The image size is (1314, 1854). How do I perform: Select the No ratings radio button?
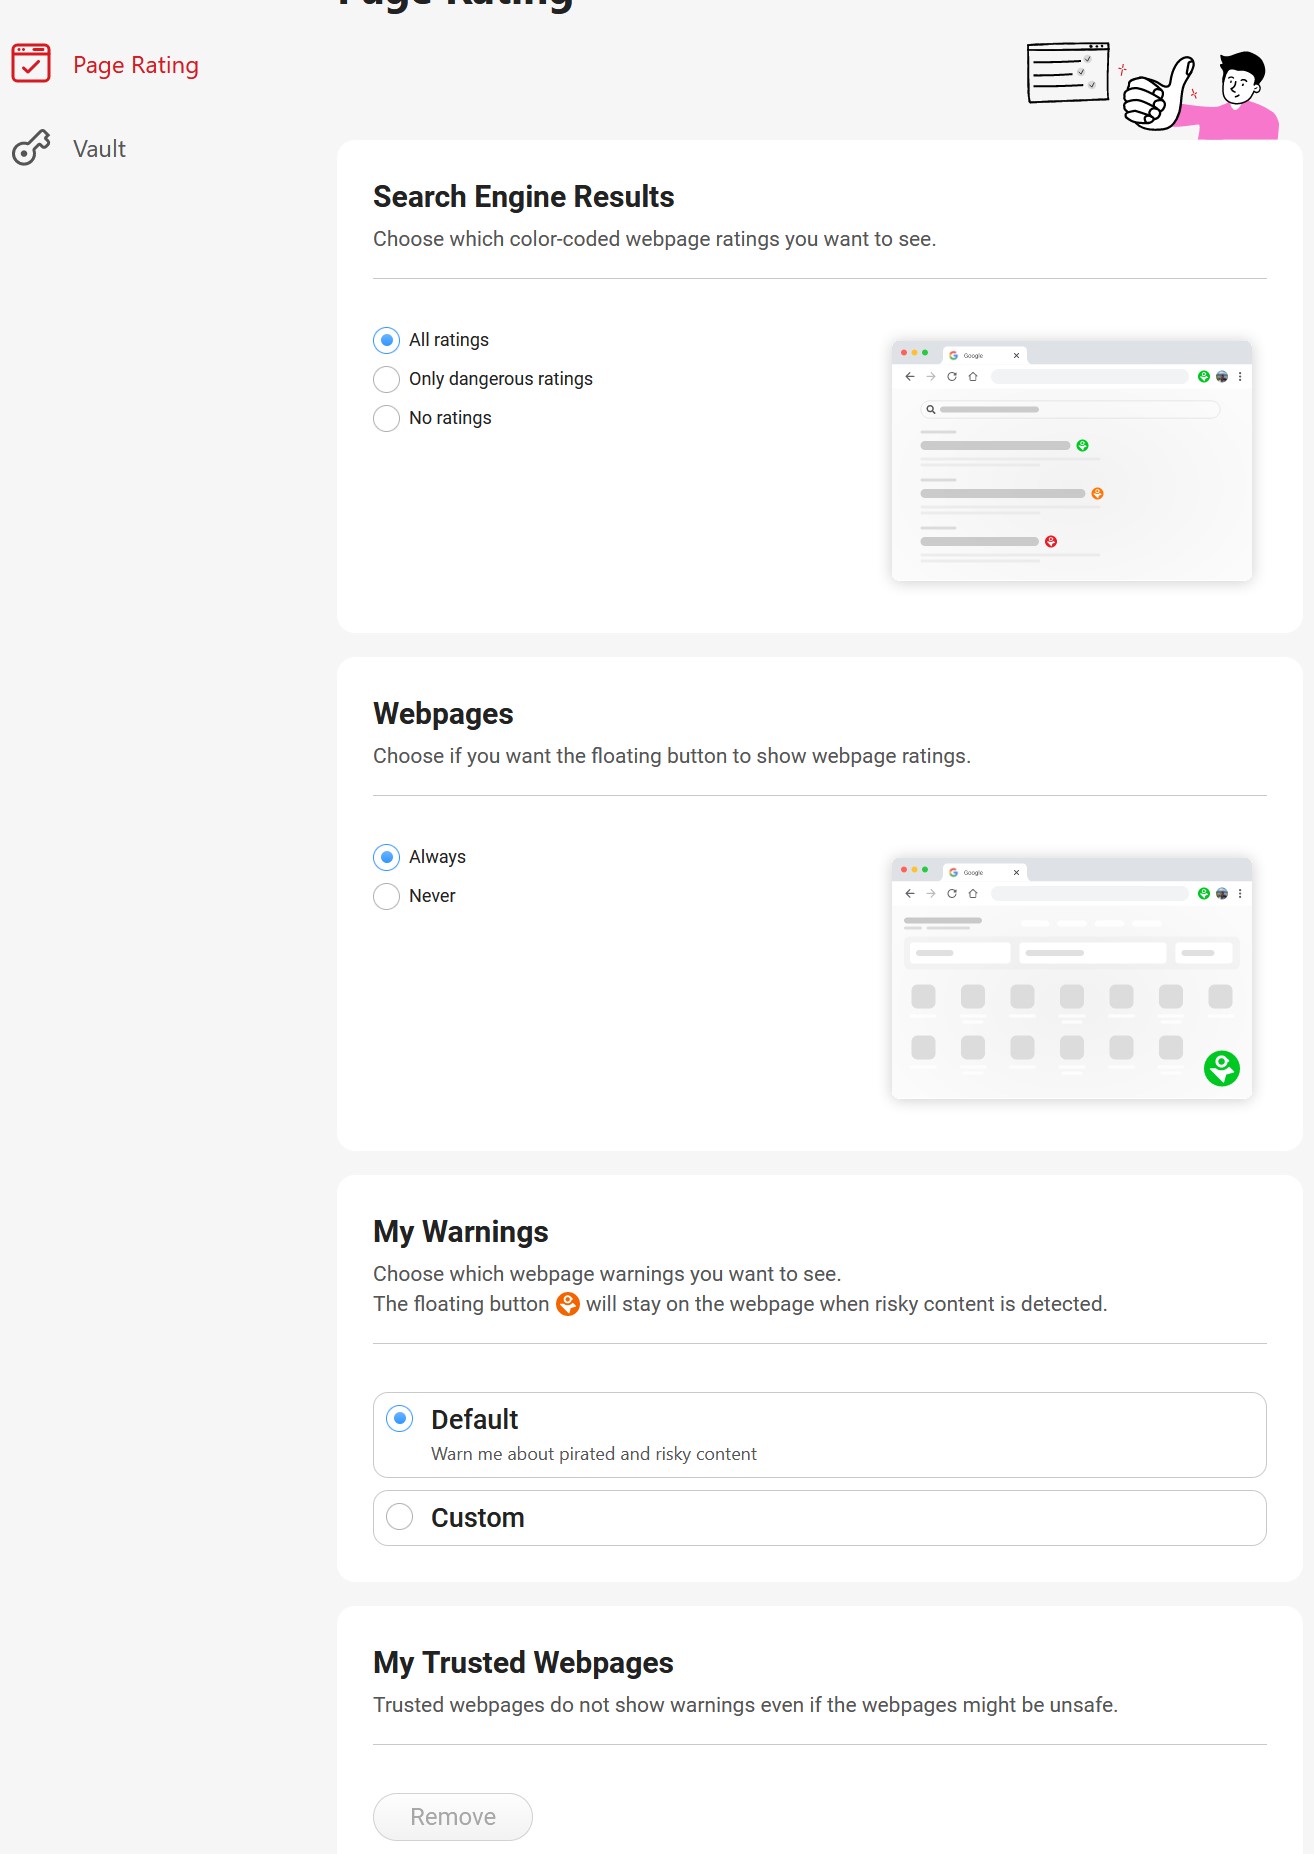[x=387, y=418]
